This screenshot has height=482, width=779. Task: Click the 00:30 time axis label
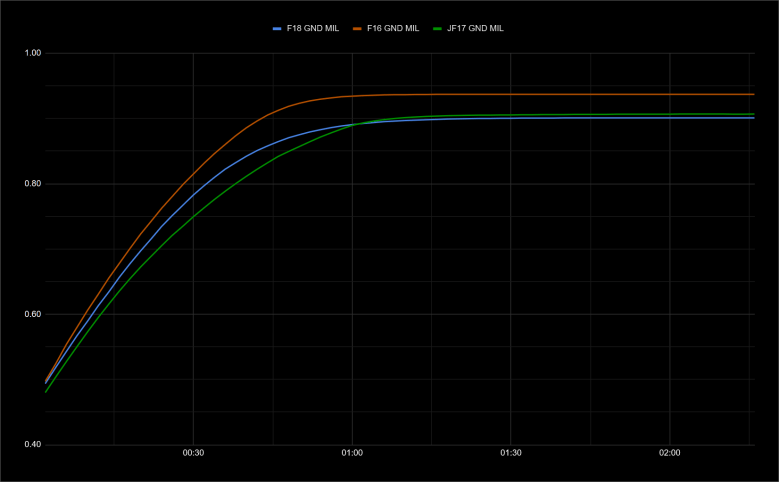coord(193,453)
